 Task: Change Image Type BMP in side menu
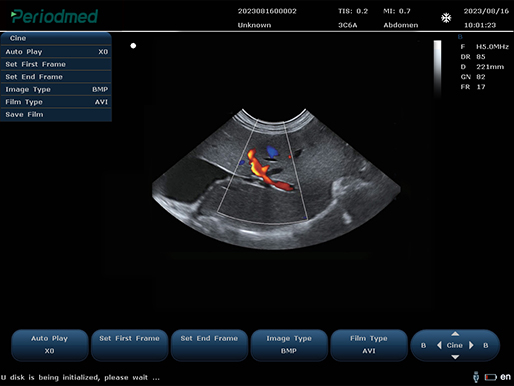(56, 89)
